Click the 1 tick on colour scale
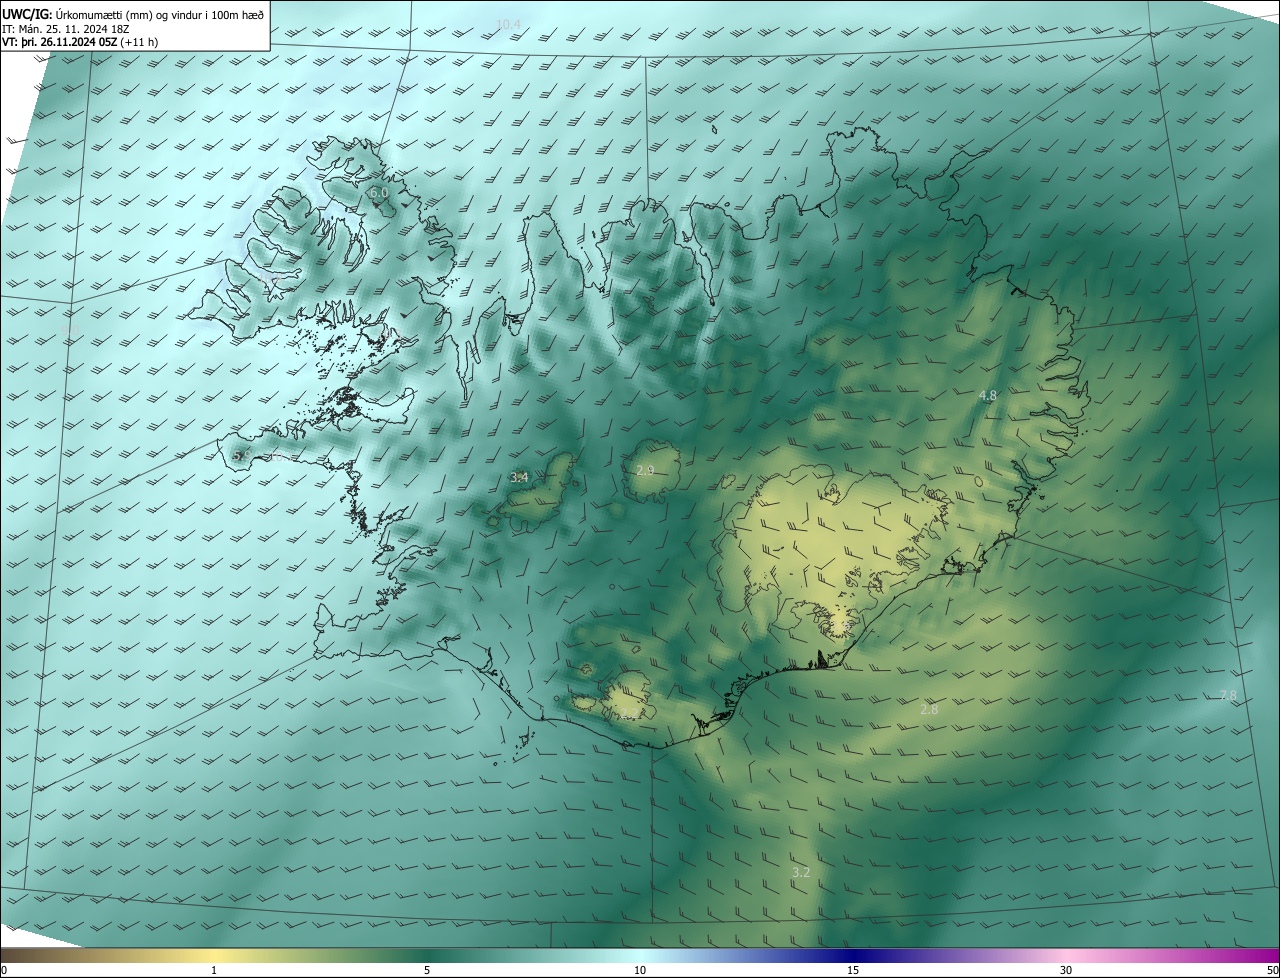This screenshot has height=978, width=1280. tap(214, 970)
